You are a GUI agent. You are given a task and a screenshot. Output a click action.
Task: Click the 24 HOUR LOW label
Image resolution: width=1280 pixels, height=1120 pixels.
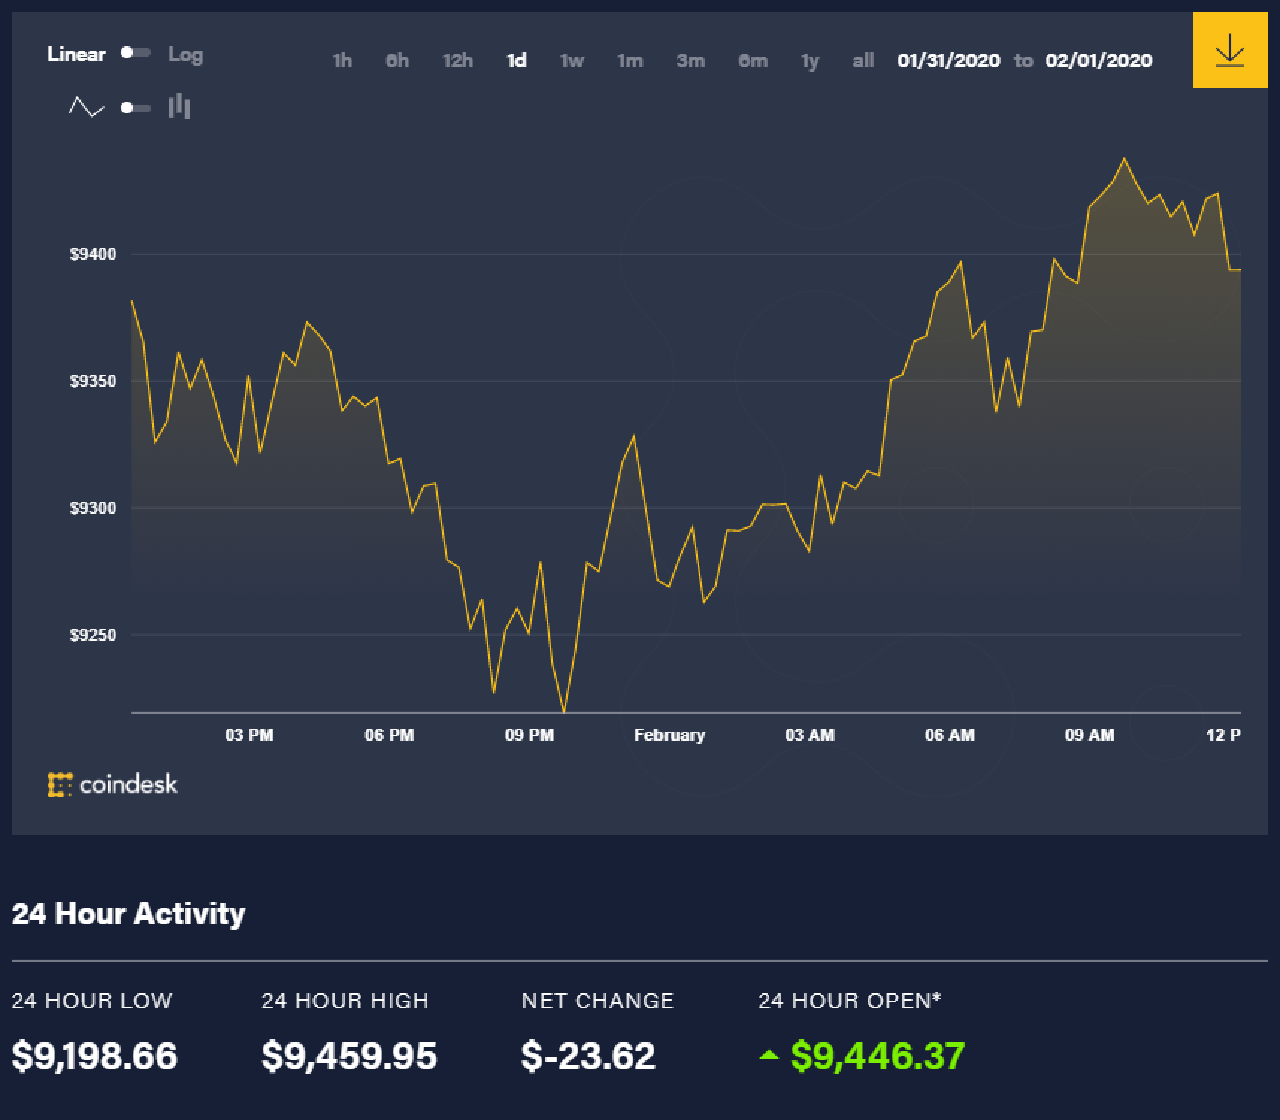[92, 1001]
